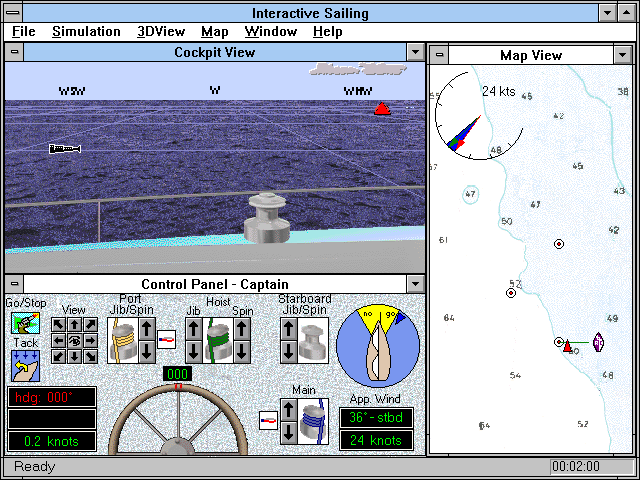Click the Main winch with blue rope
640x480 pixels.
point(313,422)
